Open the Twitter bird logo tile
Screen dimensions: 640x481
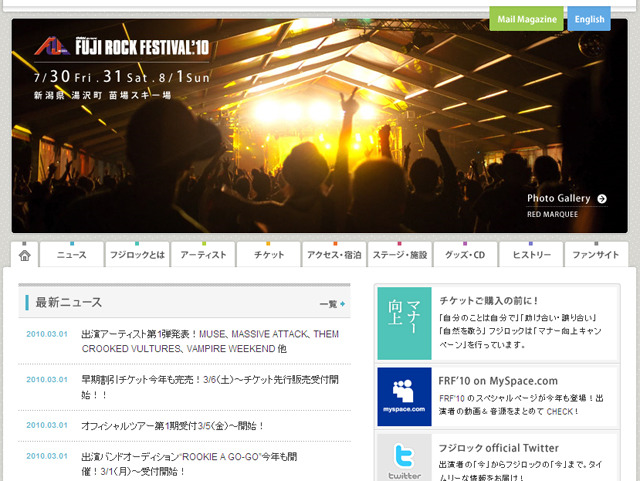click(x=404, y=457)
